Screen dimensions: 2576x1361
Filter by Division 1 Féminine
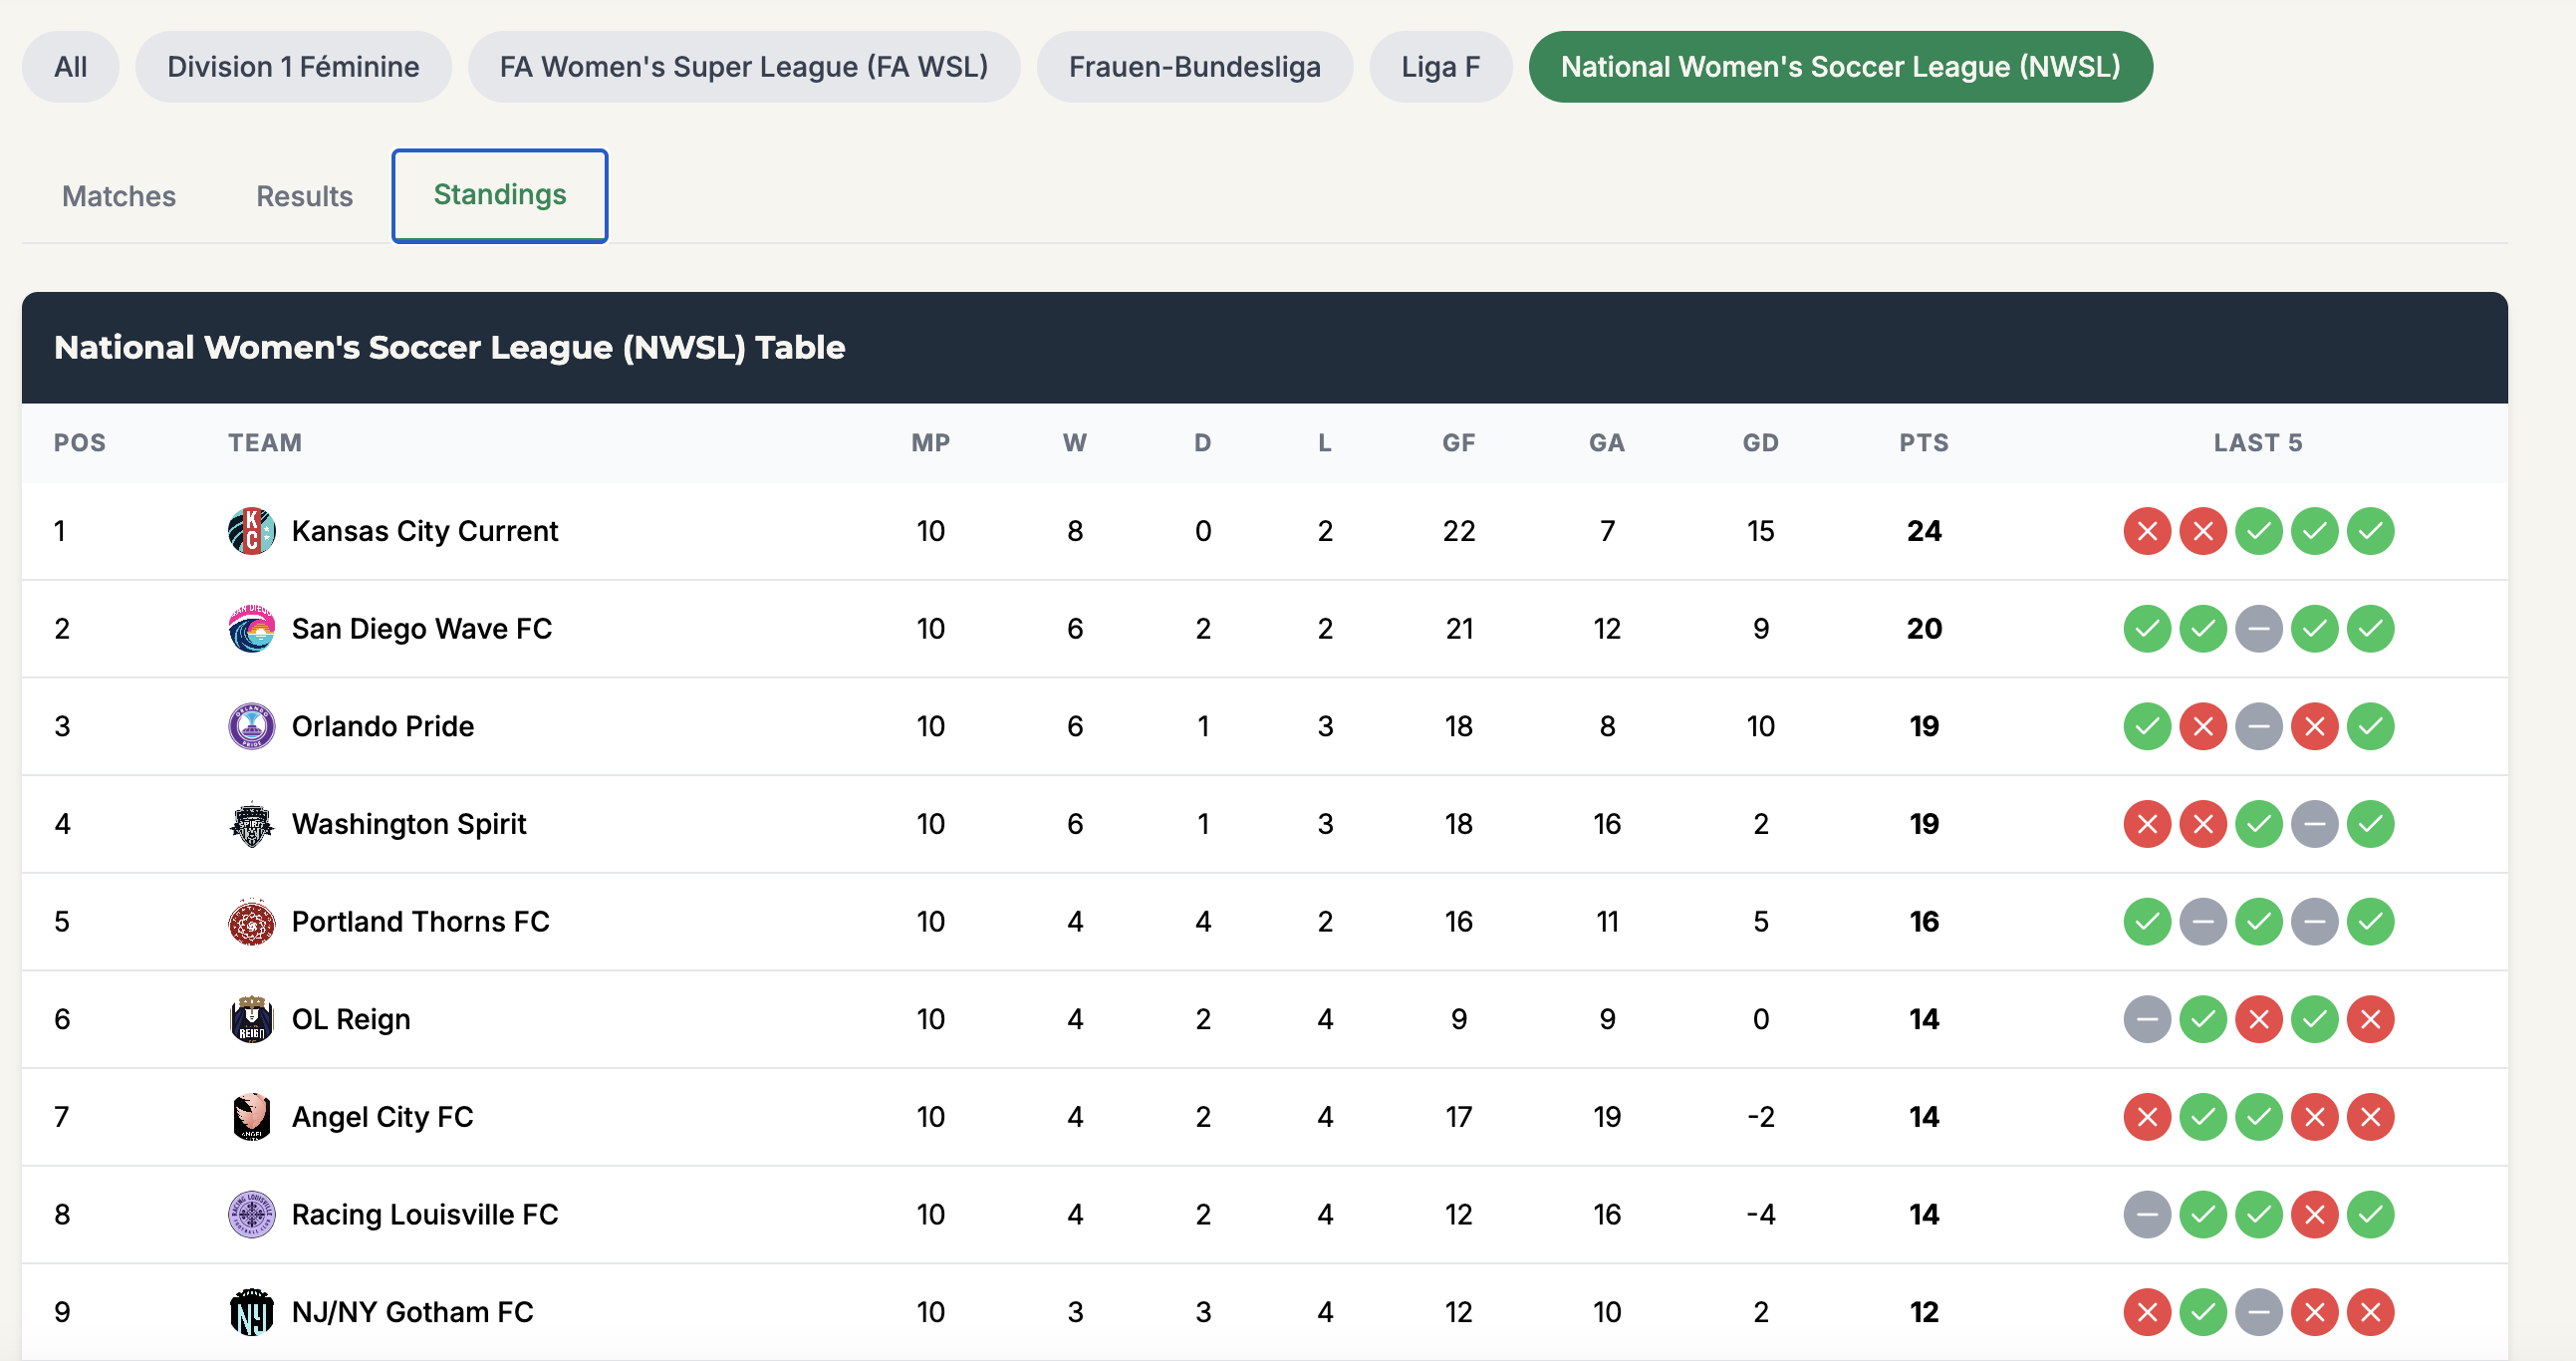pos(293,67)
